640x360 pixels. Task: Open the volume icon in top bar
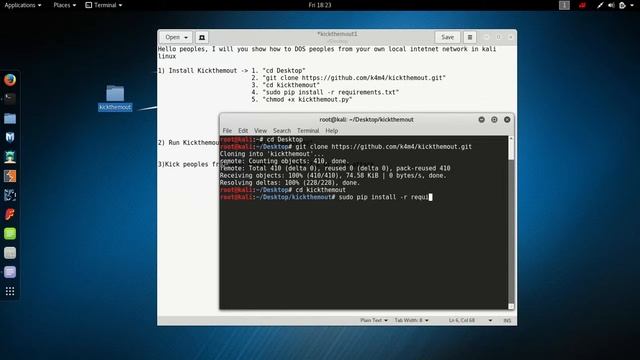[611, 5]
